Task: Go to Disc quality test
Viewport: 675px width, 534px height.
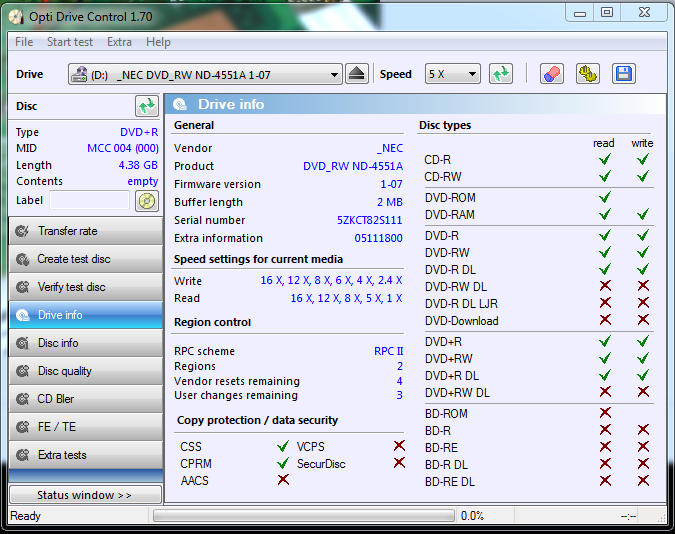Action: pos(85,371)
